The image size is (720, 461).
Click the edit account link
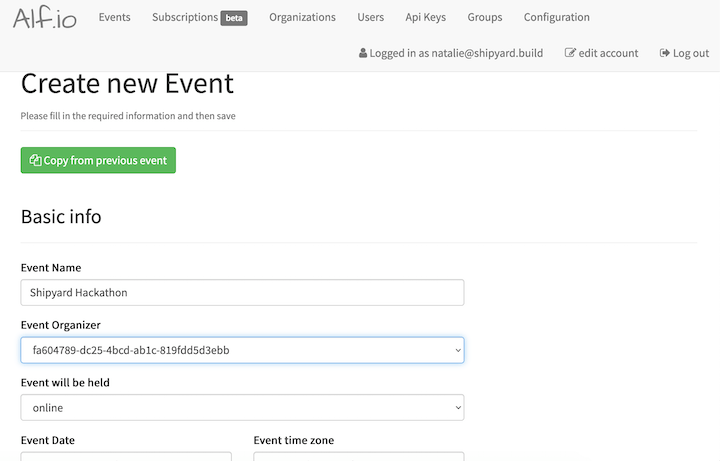click(602, 53)
